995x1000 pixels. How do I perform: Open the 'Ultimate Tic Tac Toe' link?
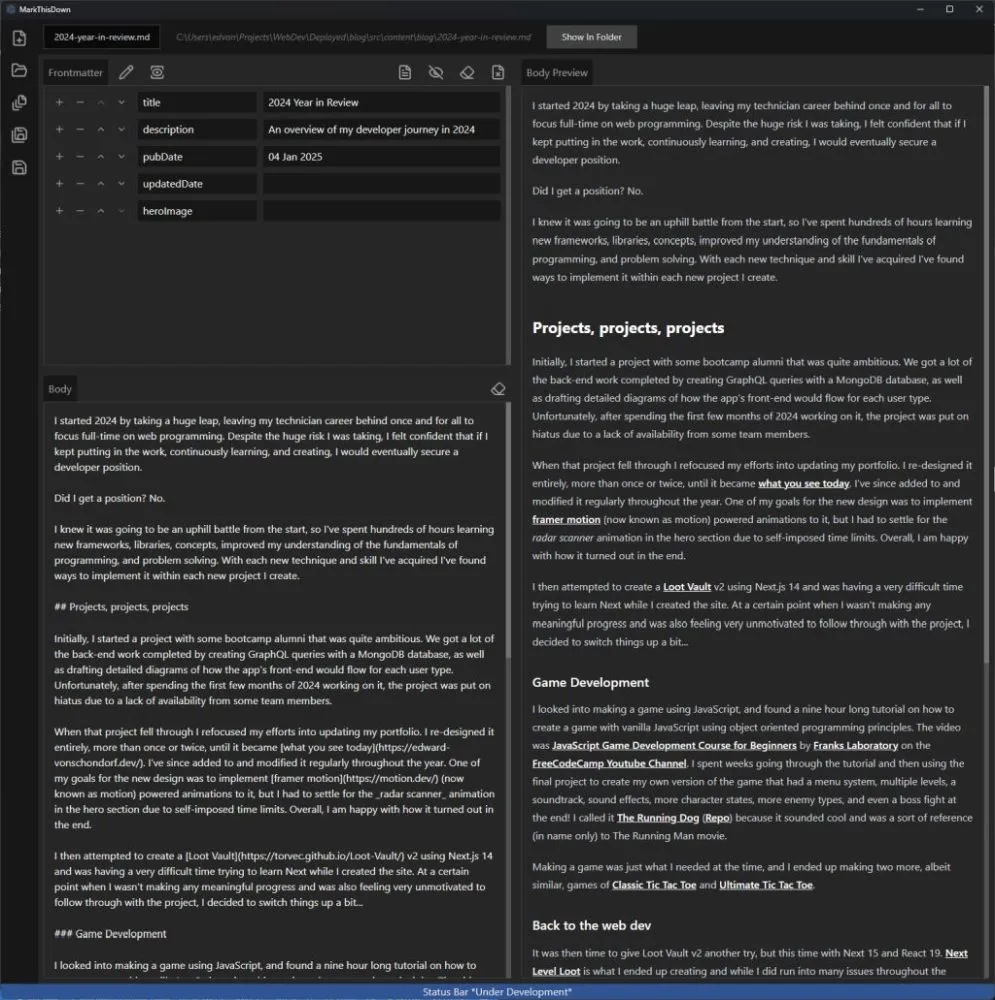[x=766, y=885]
